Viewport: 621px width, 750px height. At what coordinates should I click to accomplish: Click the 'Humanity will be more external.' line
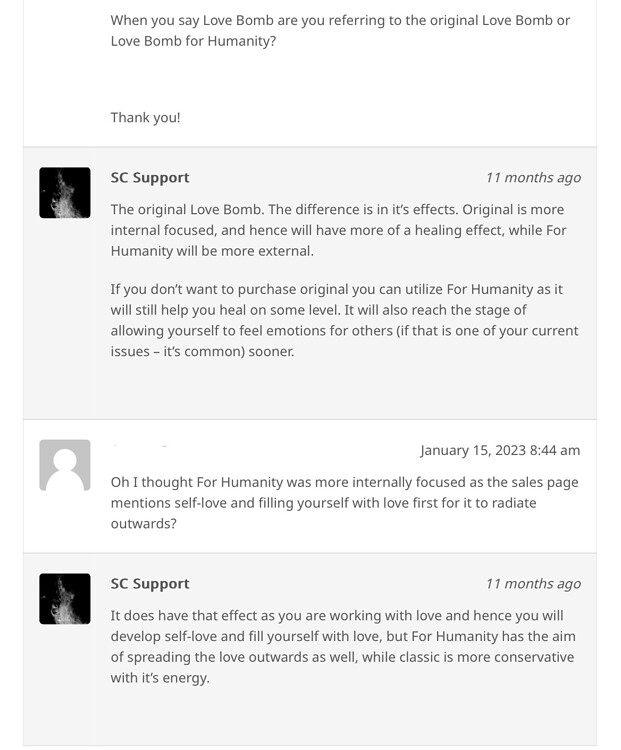coord(212,251)
